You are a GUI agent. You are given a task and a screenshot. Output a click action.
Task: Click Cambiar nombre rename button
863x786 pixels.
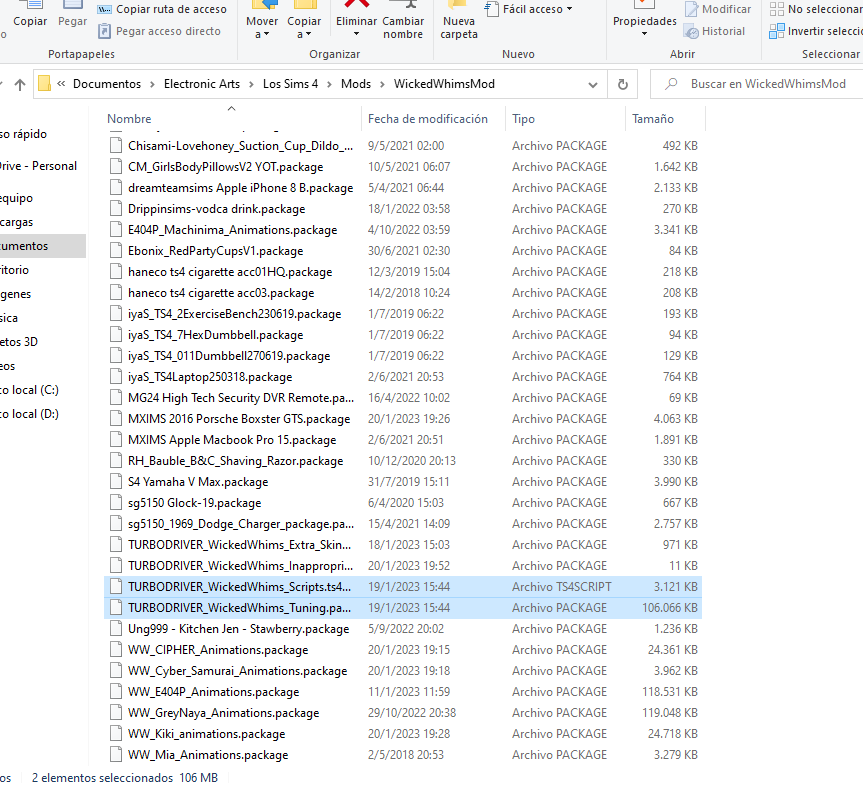pyautogui.click(x=403, y=21)
